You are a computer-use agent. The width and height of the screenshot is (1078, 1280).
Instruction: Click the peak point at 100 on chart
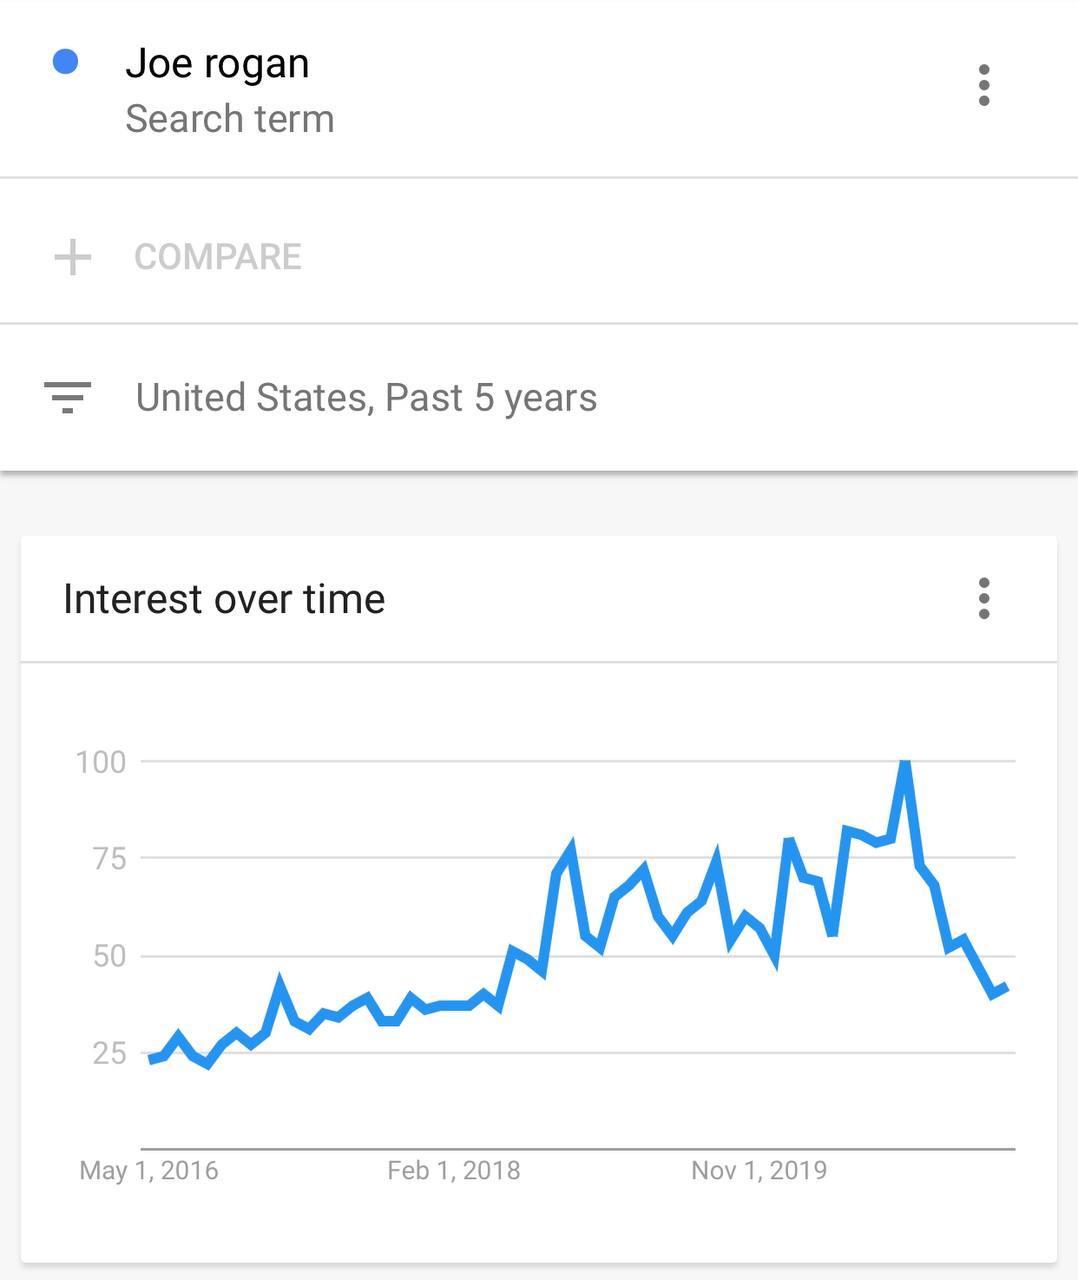(905, 763)
